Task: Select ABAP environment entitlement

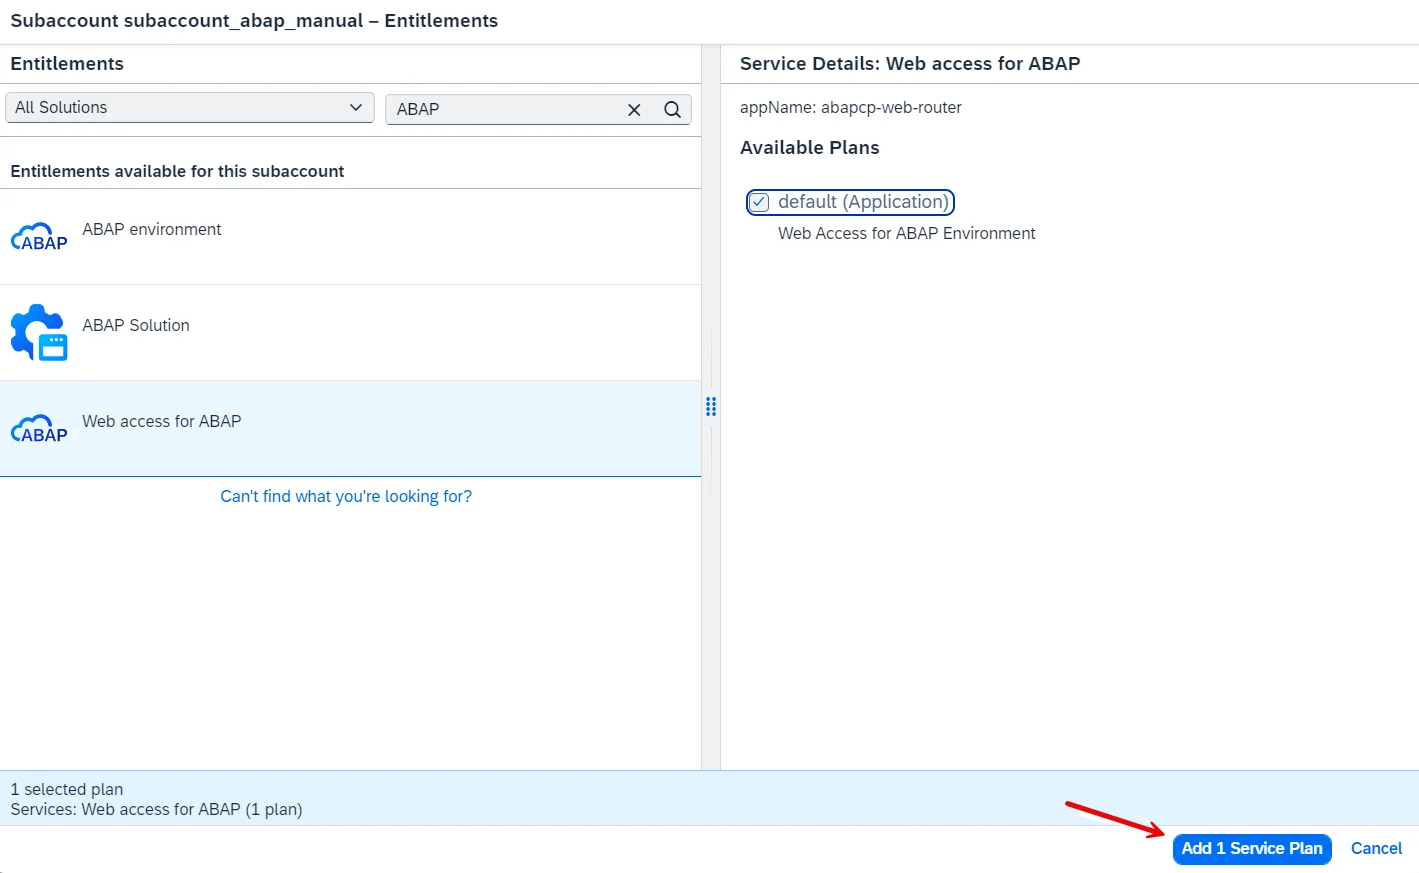Action: tap(350, 237)
